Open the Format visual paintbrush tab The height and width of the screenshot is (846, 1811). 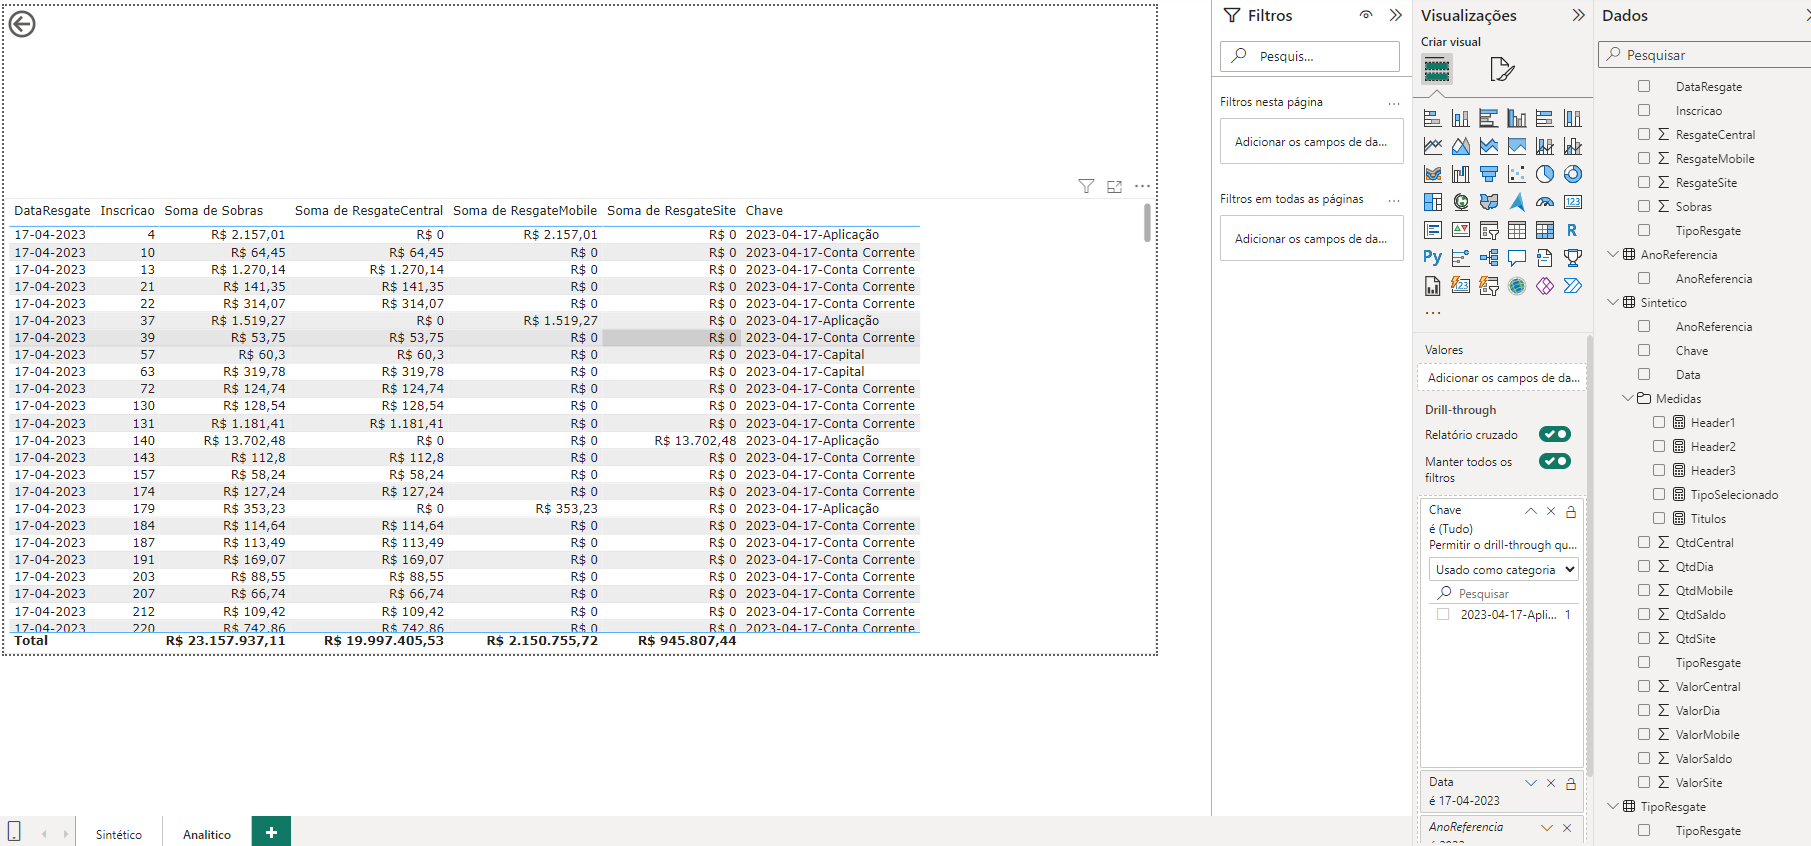1502,69
